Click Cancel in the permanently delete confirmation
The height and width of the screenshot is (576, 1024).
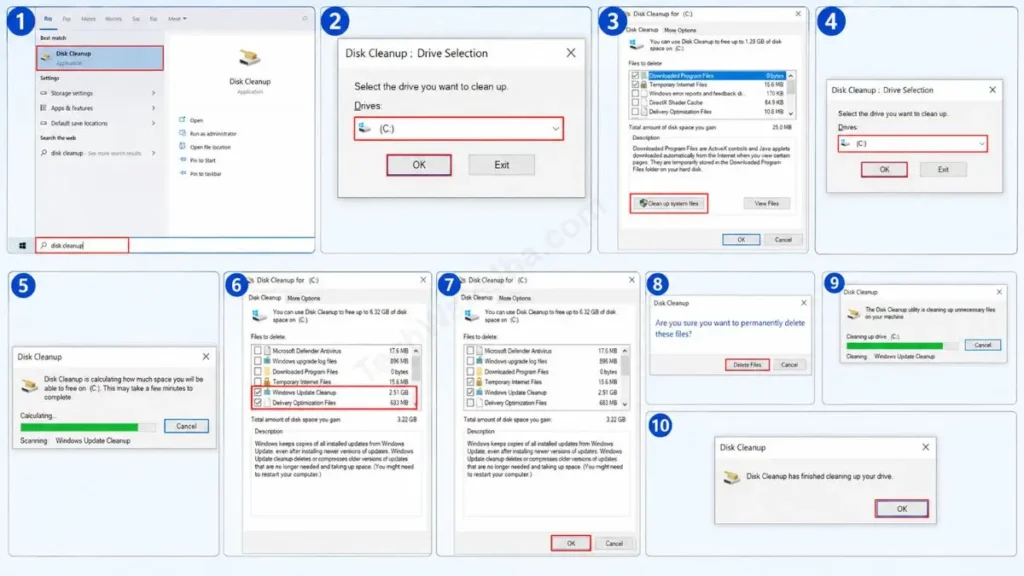[789, 365]
